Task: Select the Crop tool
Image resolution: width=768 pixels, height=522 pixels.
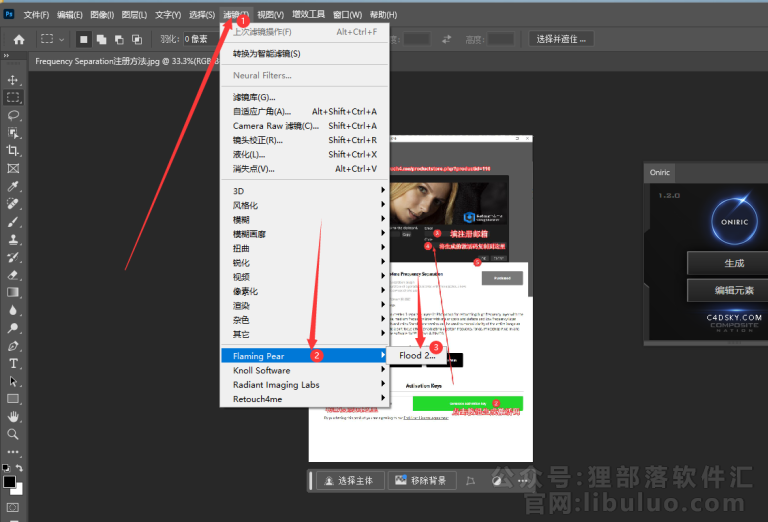Action: (x=13, y=151)
